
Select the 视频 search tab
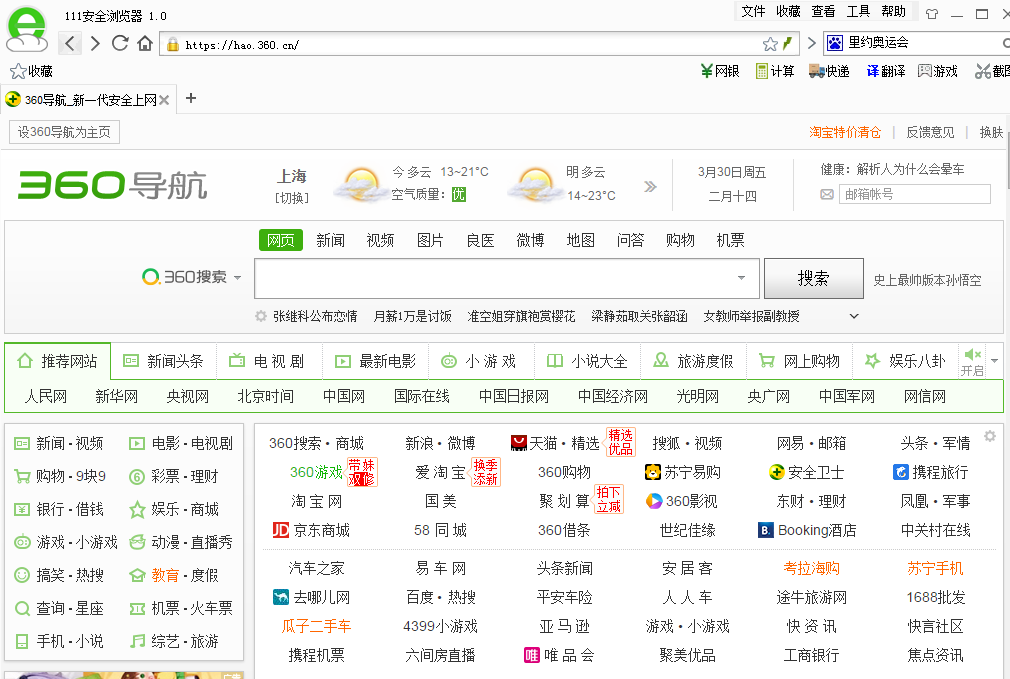tap(380, 240)
